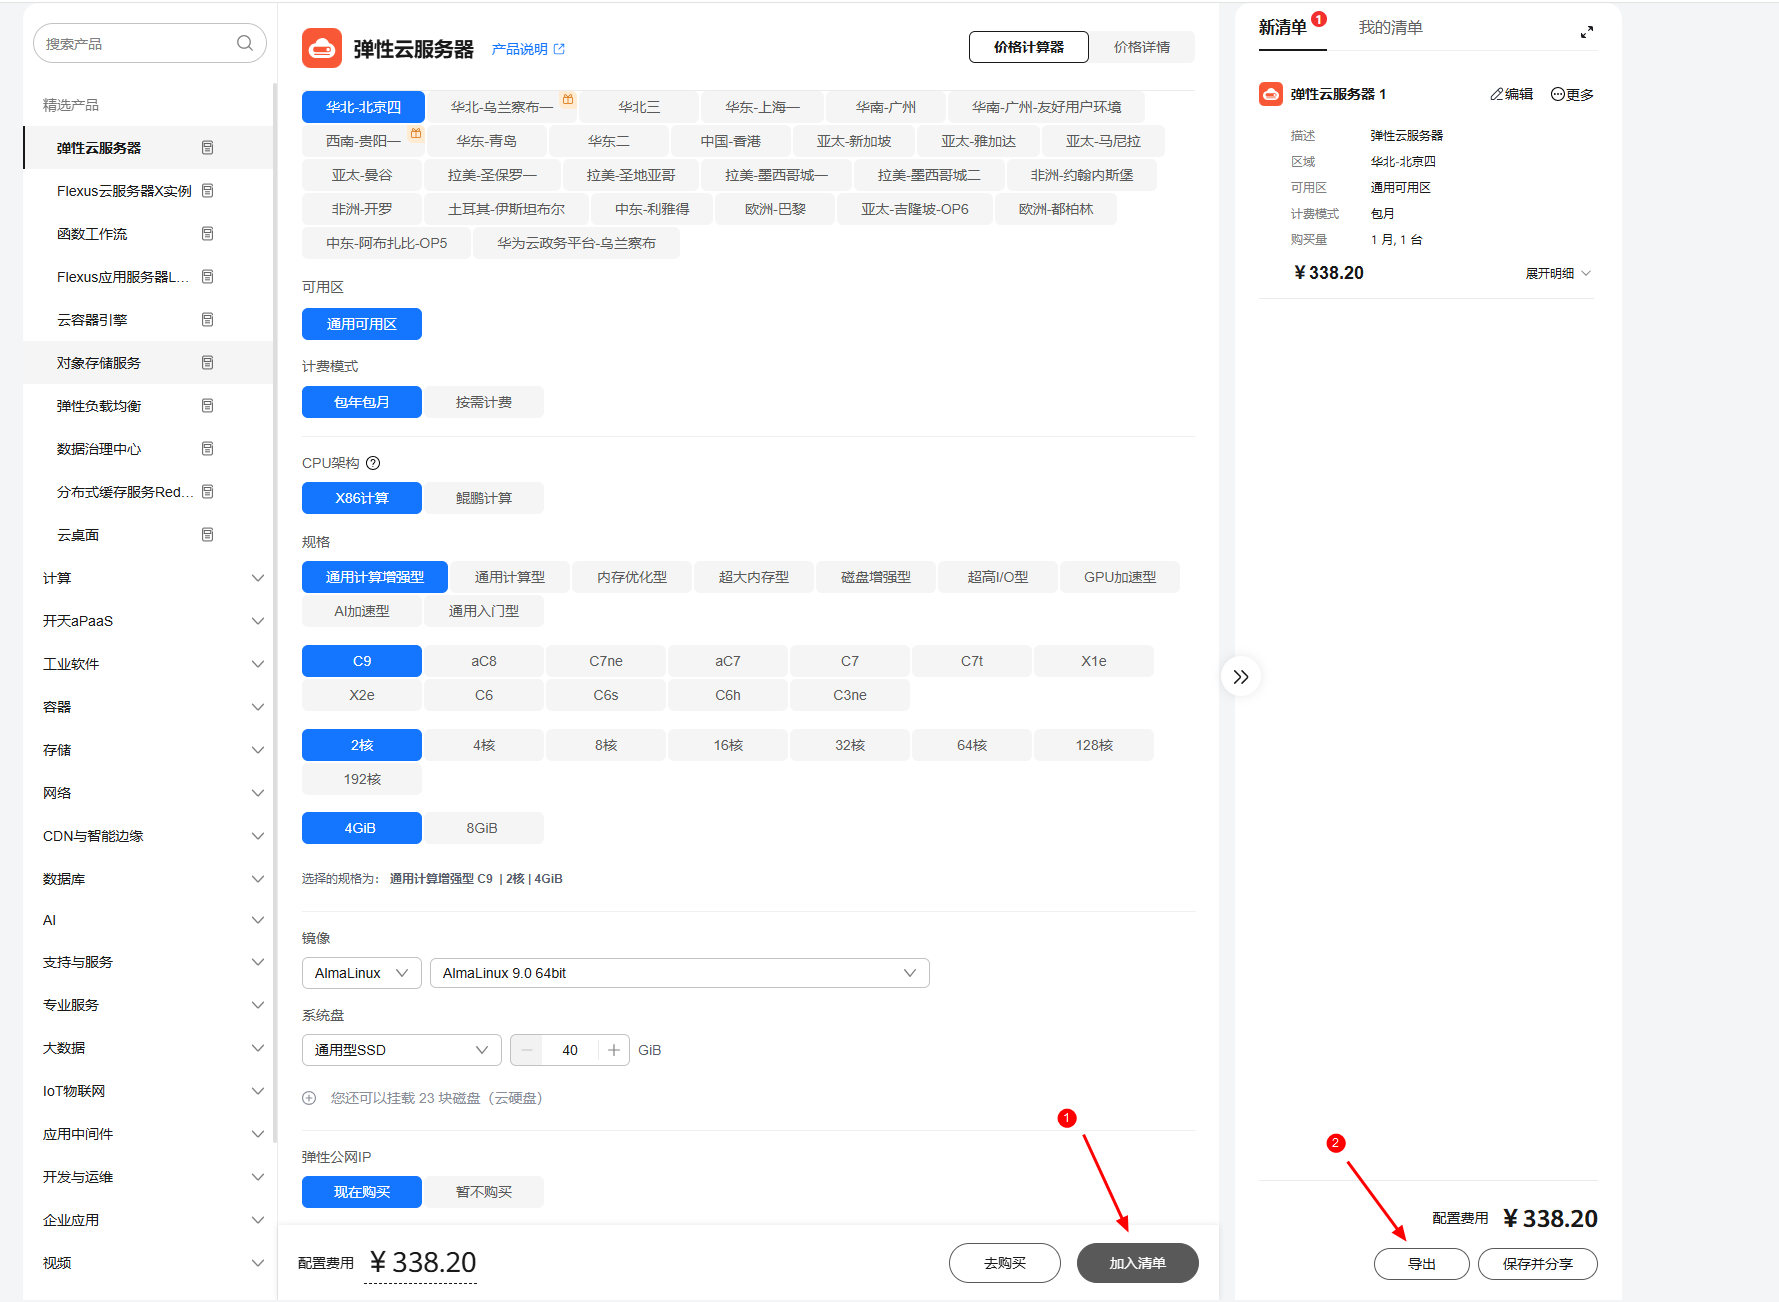The height and width of the screenshot is (1302, 1779).
Task: Expand the AI category in sidebar
Action: (257, 920)
